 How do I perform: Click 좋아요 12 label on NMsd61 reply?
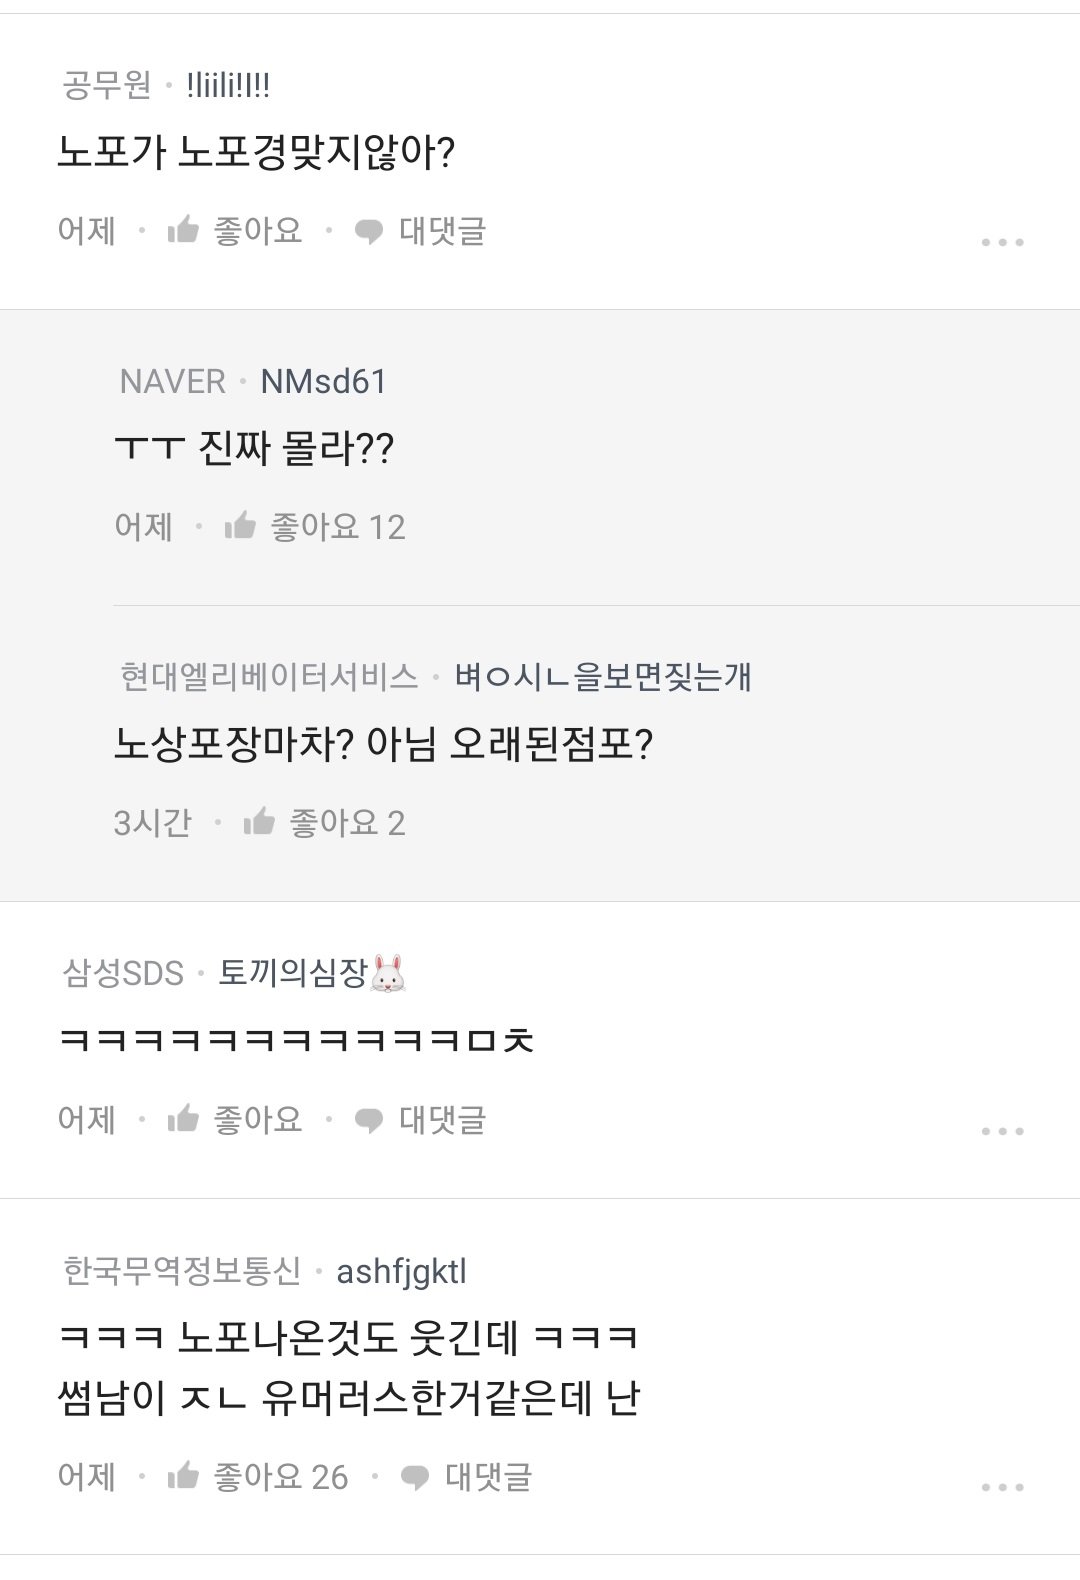[x=338, y=526]
